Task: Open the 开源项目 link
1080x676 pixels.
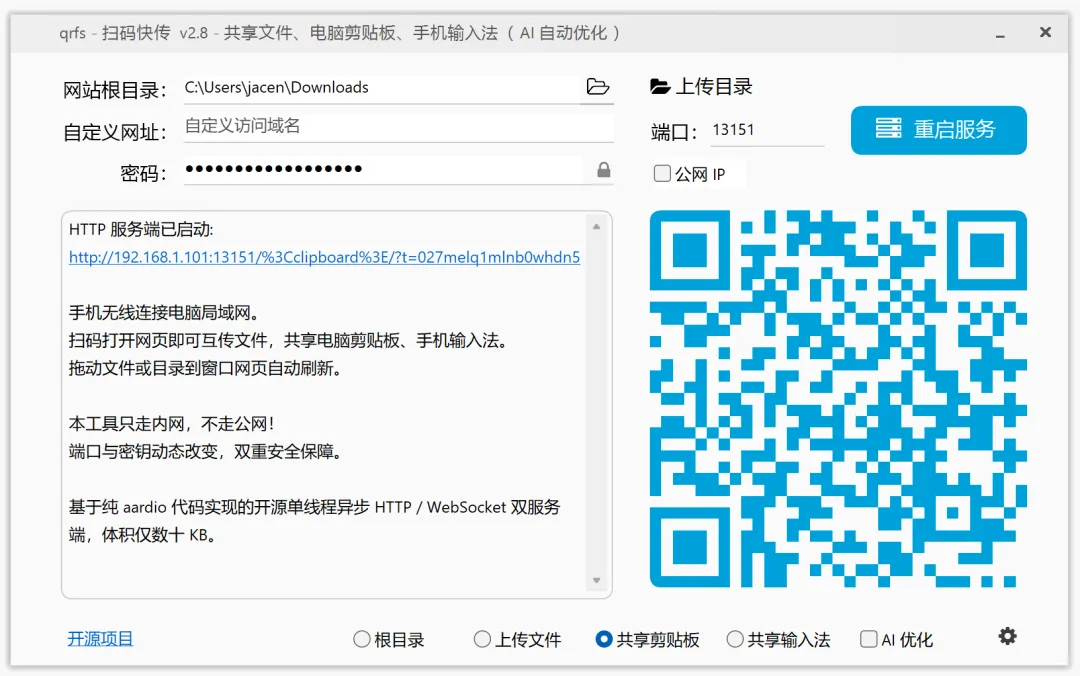Action: pyautogui.click(x=101, y=639)
